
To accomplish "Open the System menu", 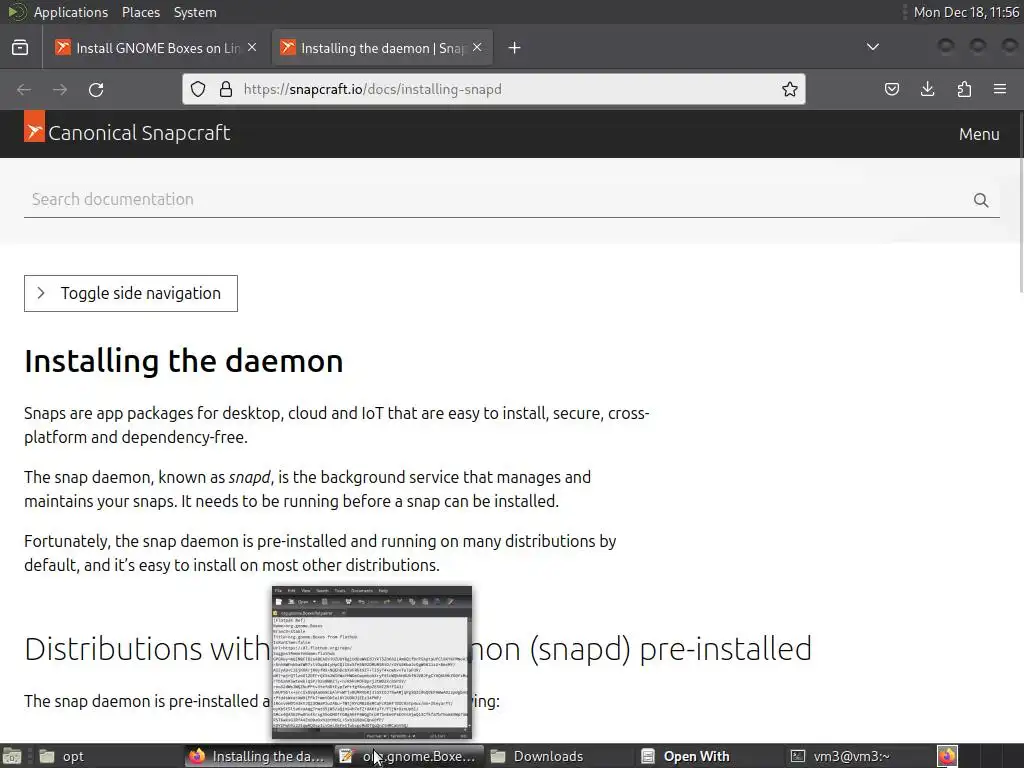I will 195,12.
